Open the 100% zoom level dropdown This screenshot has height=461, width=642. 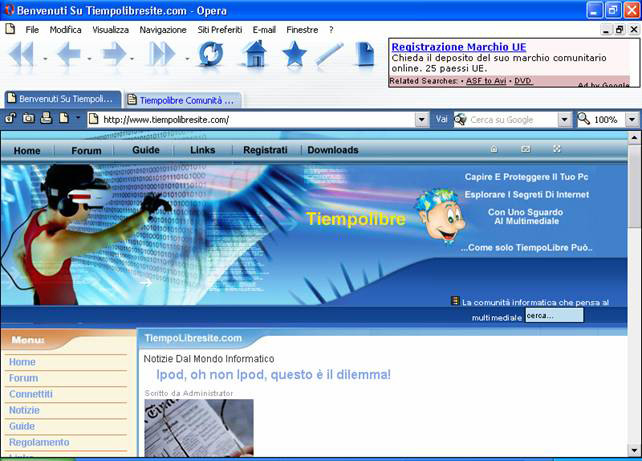coord(632,120)
